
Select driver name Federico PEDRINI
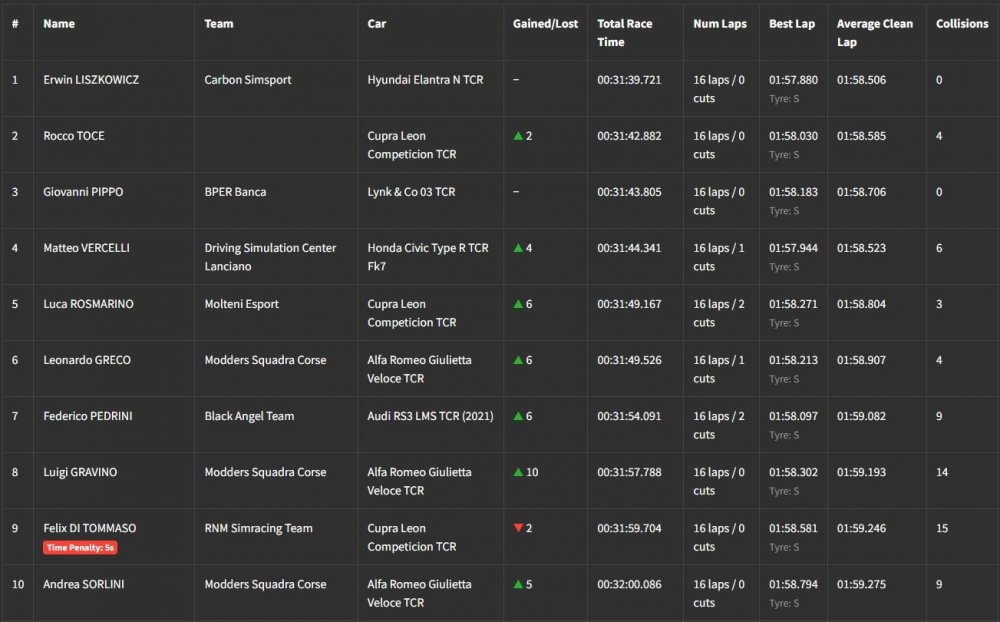[x=87, y=417]
